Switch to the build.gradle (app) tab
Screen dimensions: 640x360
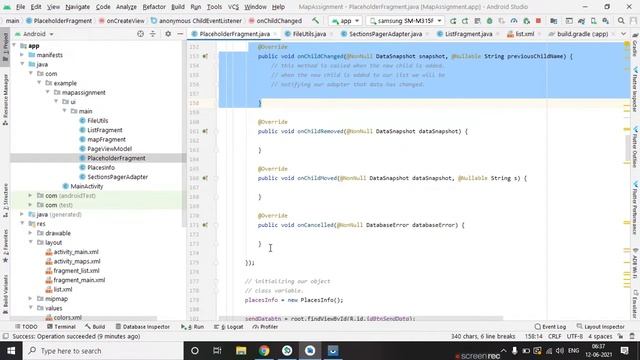tap(582, 34)
